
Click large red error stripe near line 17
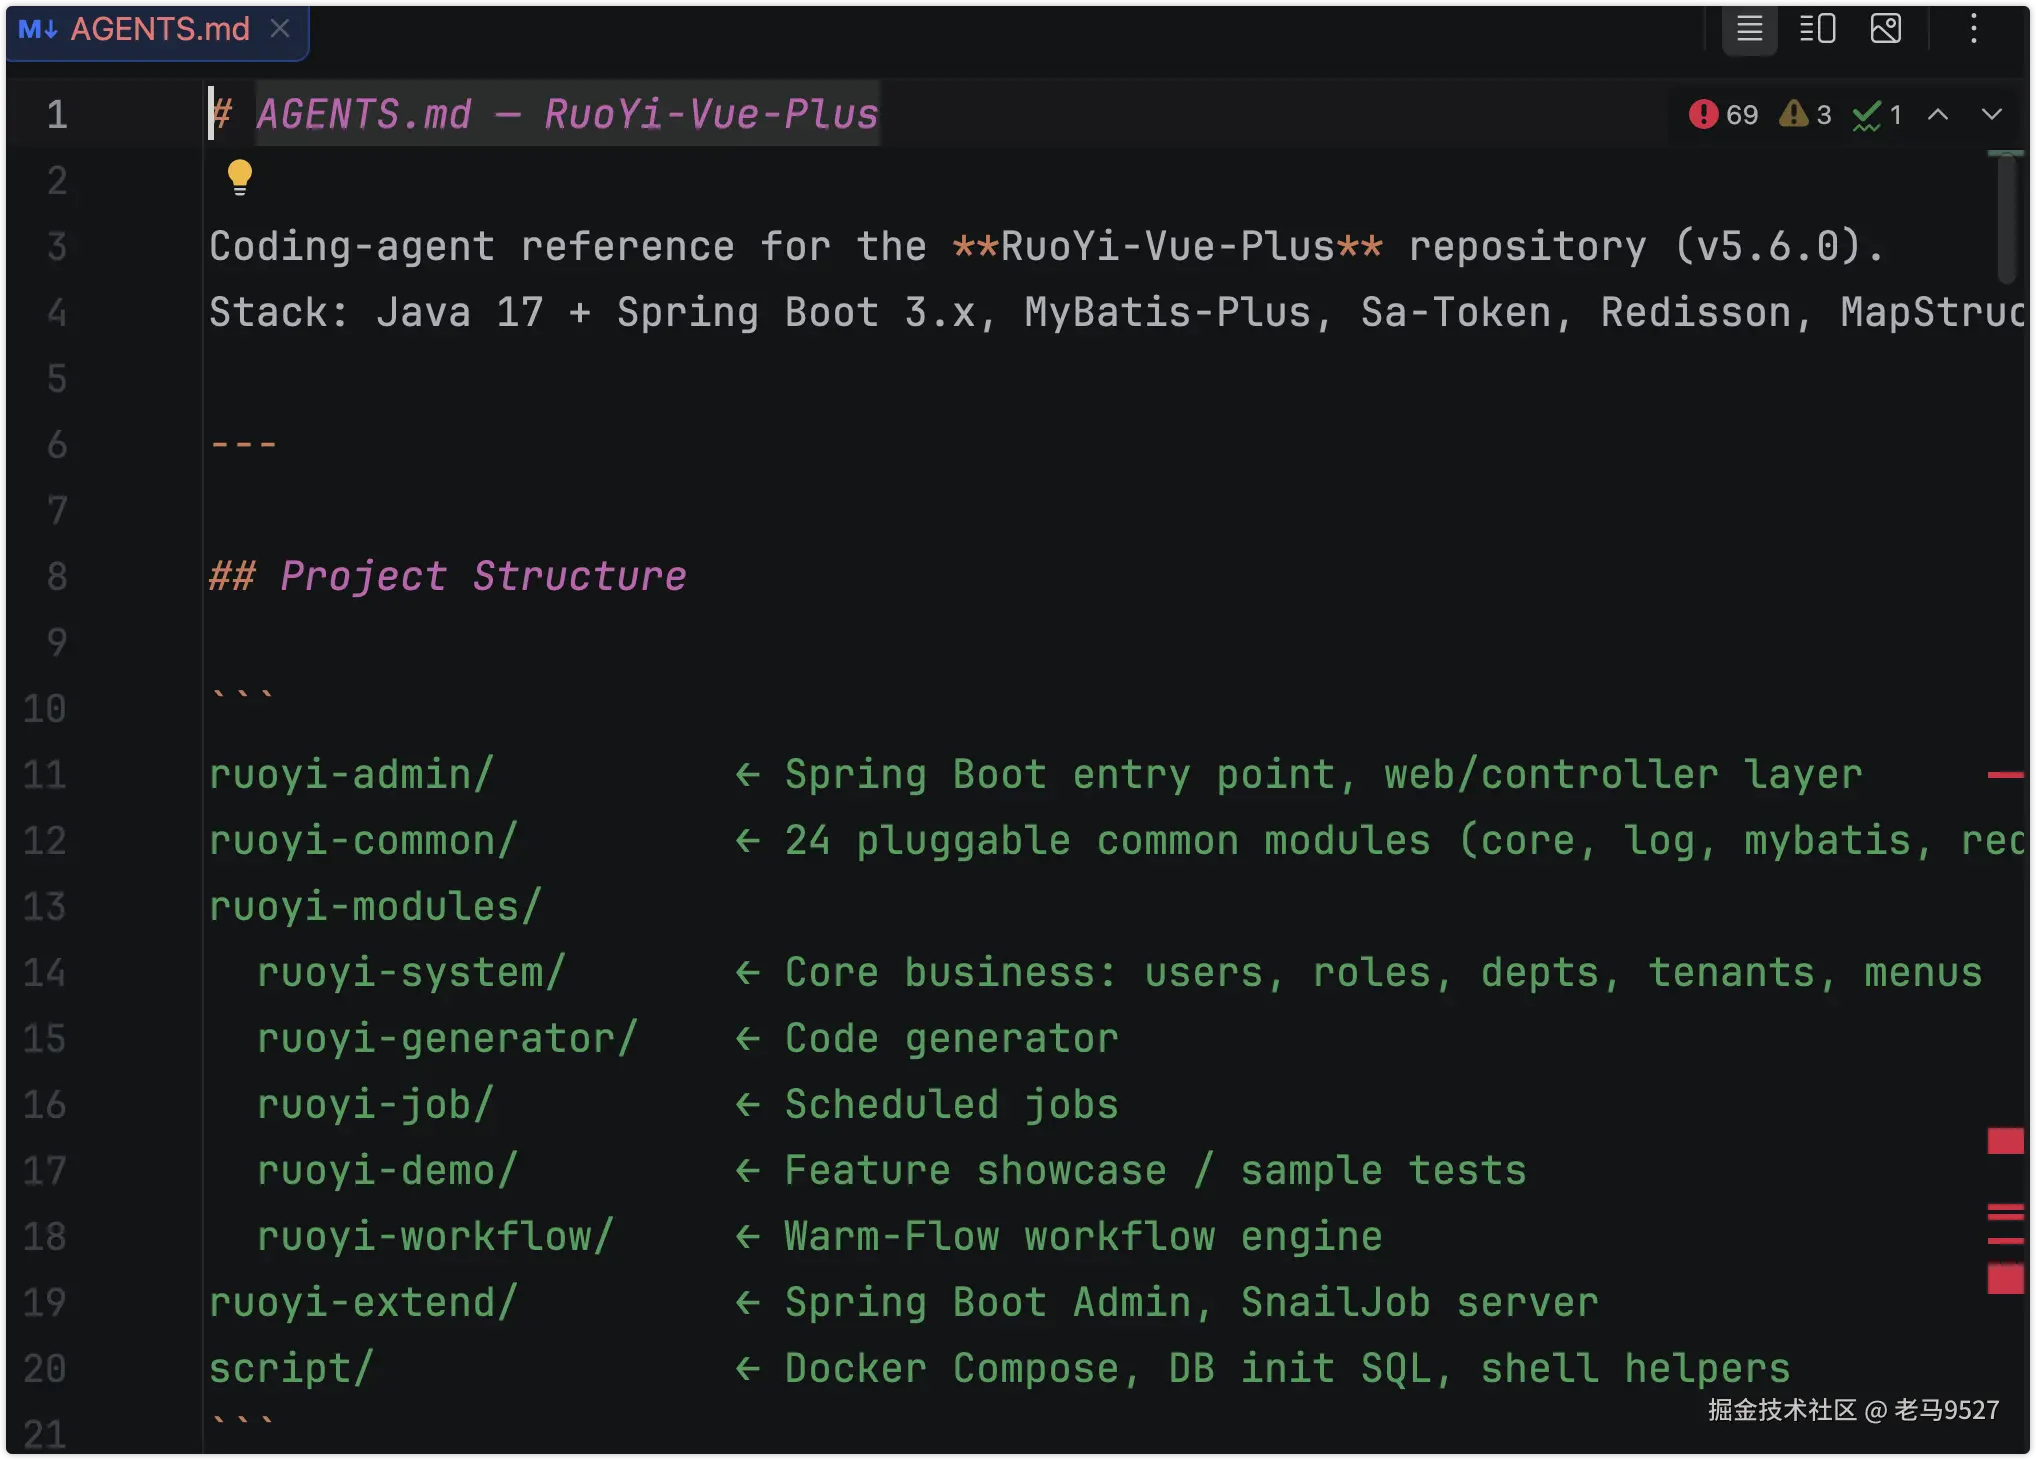tap(2005, 1141)
